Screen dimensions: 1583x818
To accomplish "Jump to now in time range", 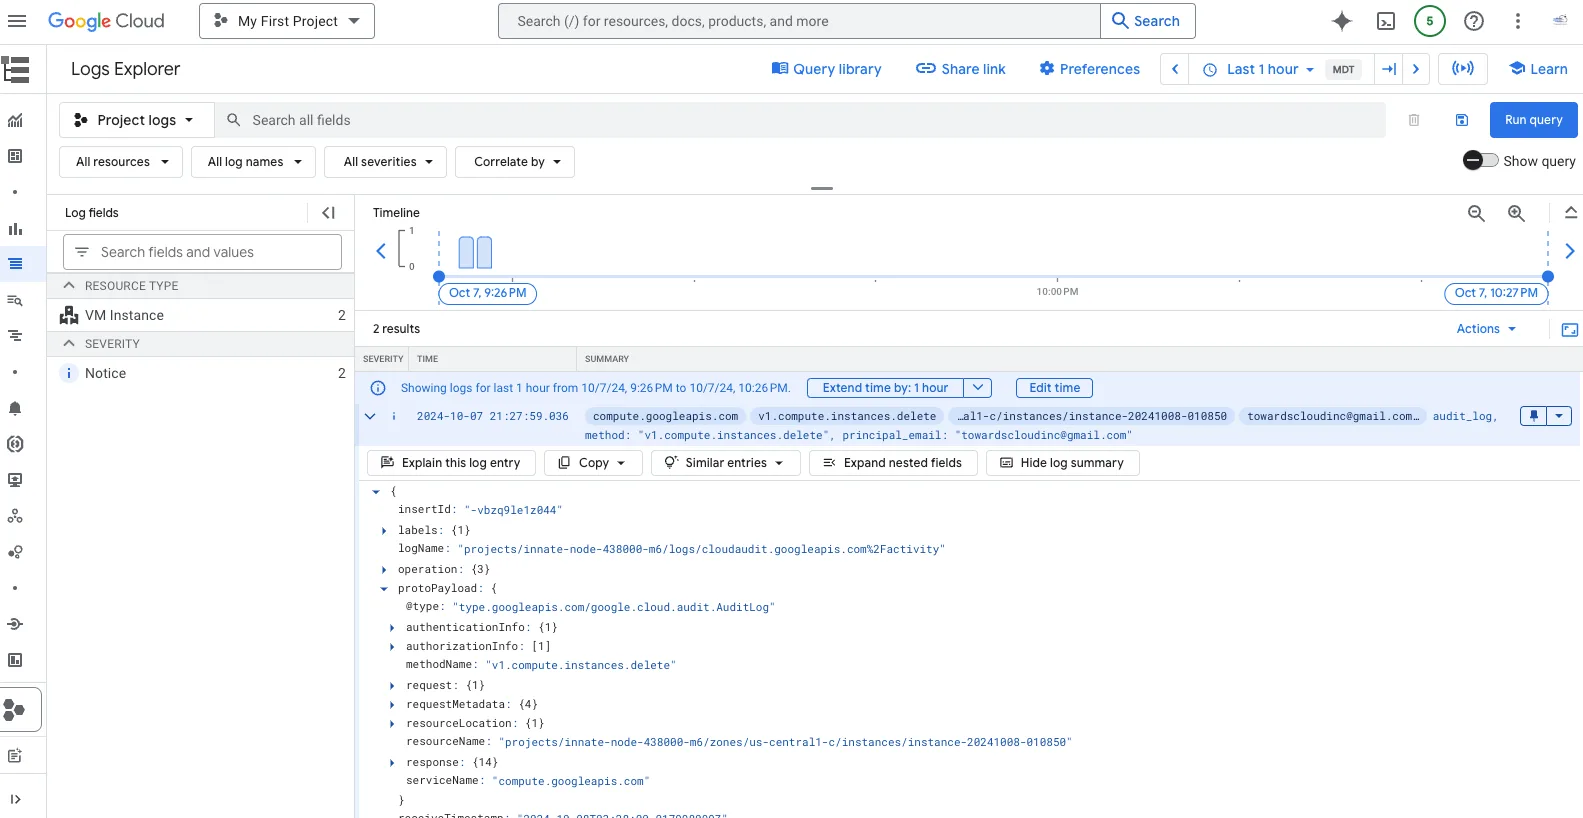I will coord(1389,69).
